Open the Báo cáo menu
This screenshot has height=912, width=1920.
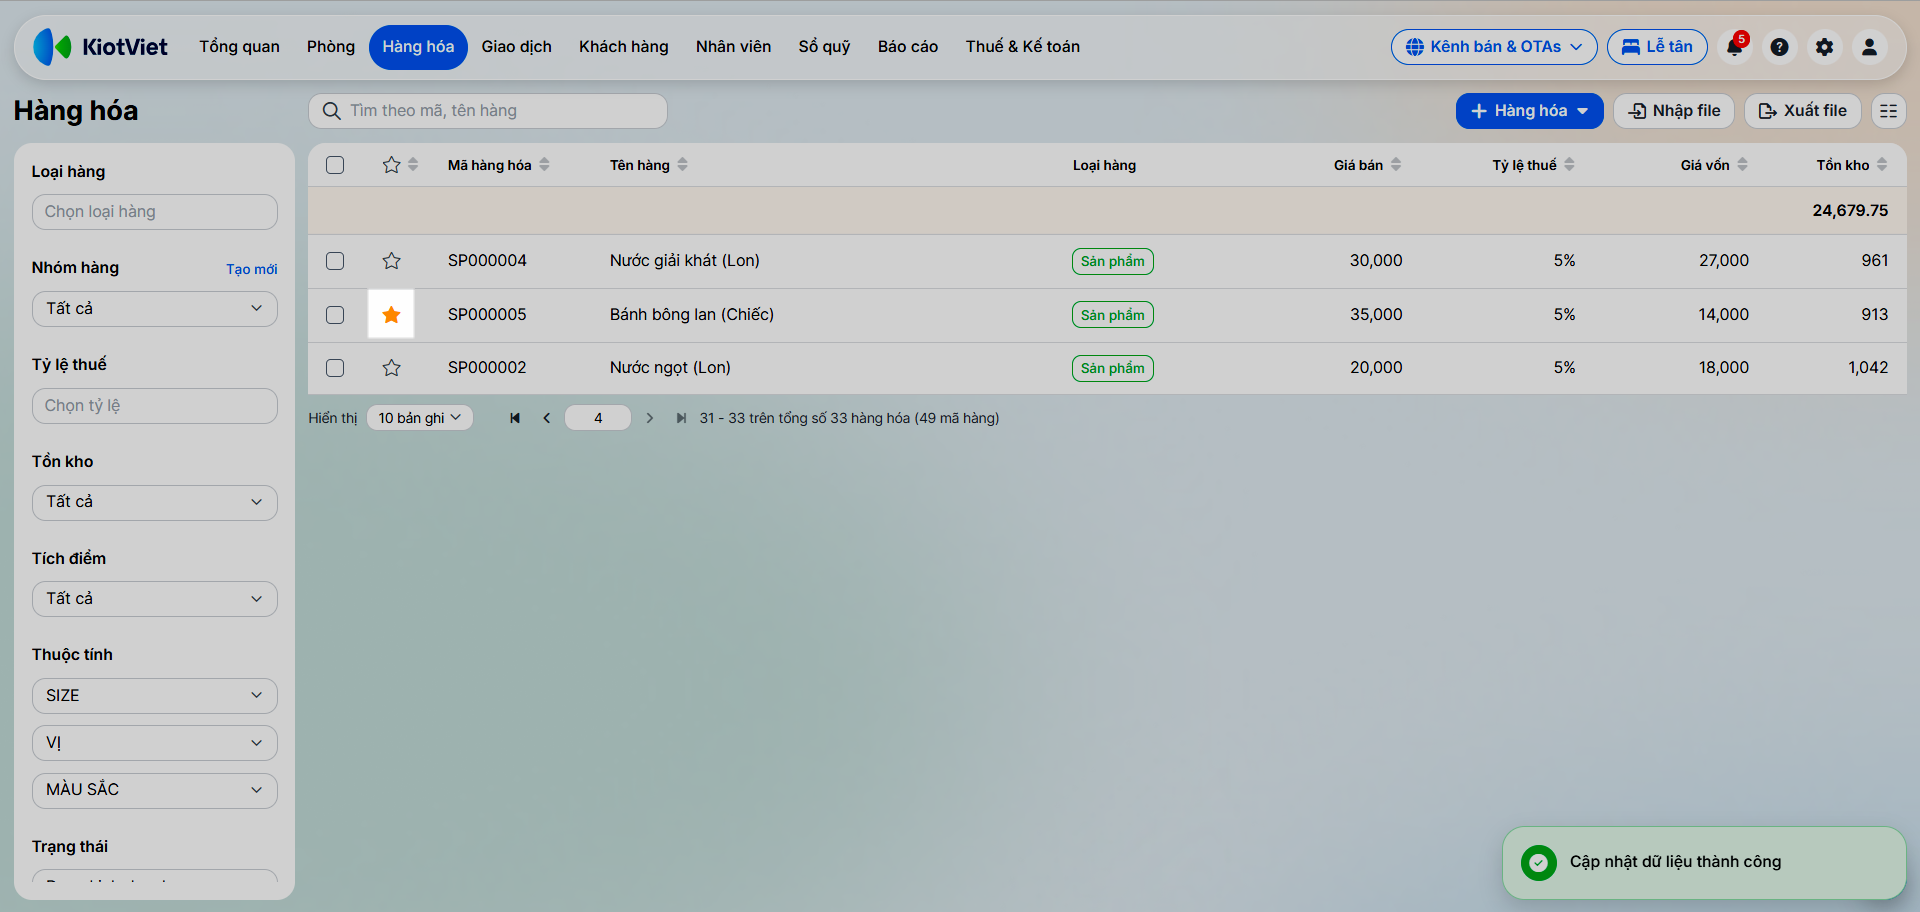point(908,47)
